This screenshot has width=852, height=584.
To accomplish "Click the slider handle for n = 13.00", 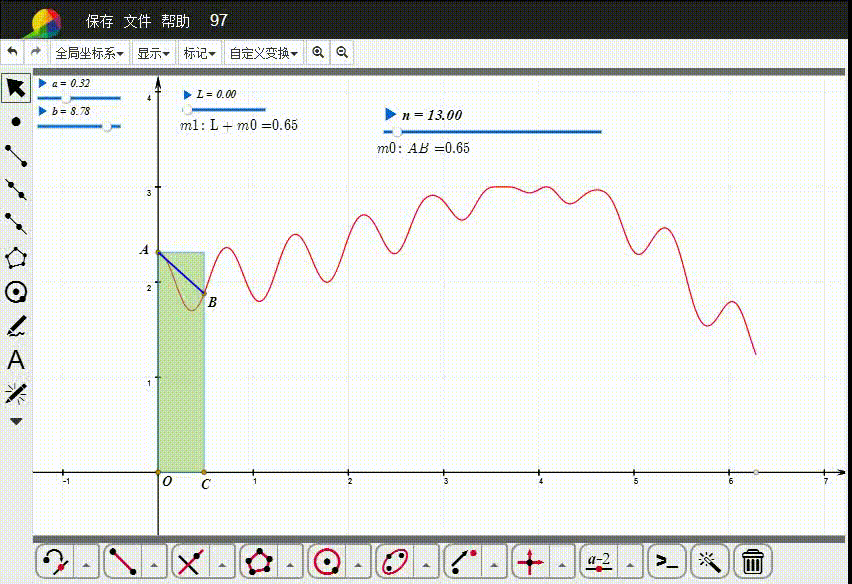I will [397, 131].
